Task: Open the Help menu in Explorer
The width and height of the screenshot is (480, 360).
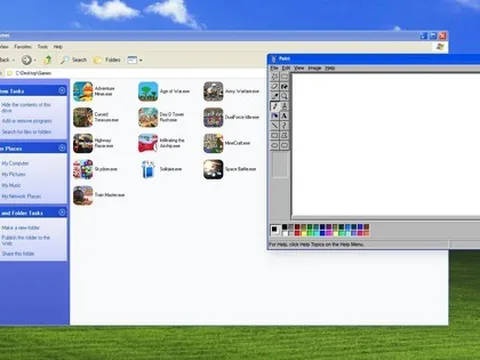Action: tap(58, 47)
